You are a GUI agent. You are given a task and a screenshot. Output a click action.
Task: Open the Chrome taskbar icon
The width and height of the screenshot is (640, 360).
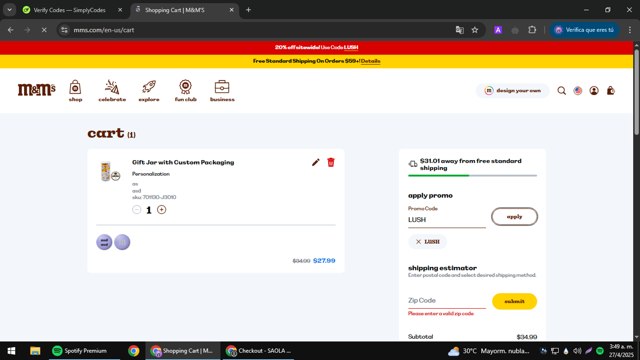point(133,351)
